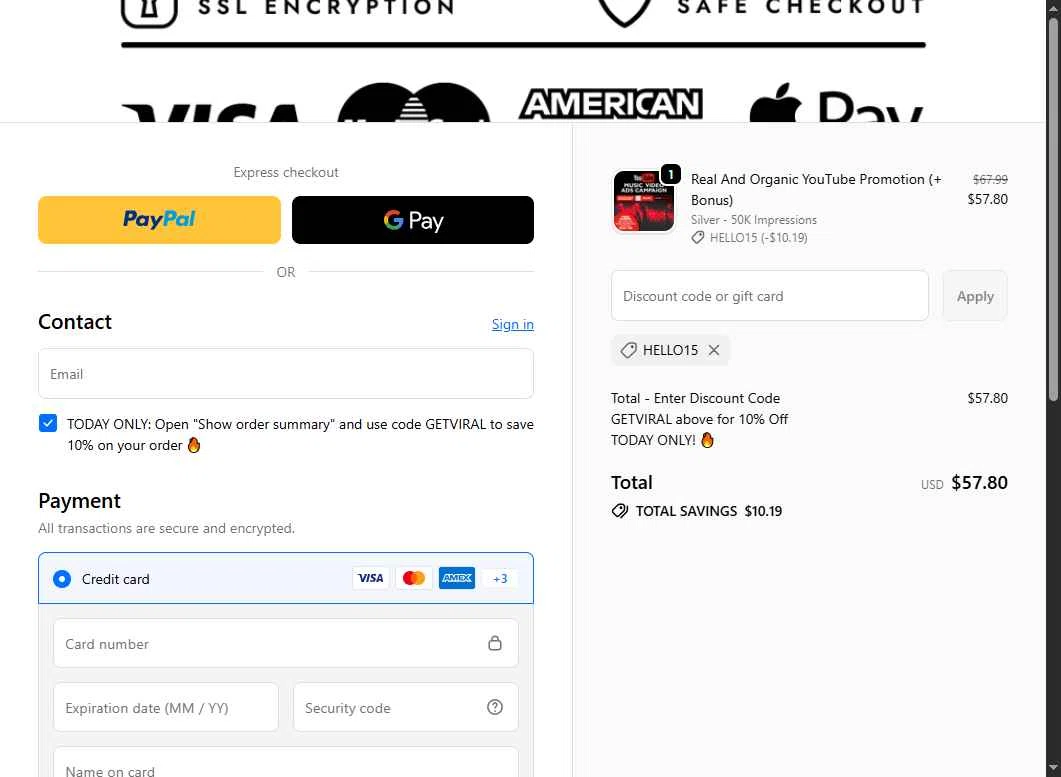1061x777 pixels.
Task: Focus the Name on card field
Action: (286, 762)
